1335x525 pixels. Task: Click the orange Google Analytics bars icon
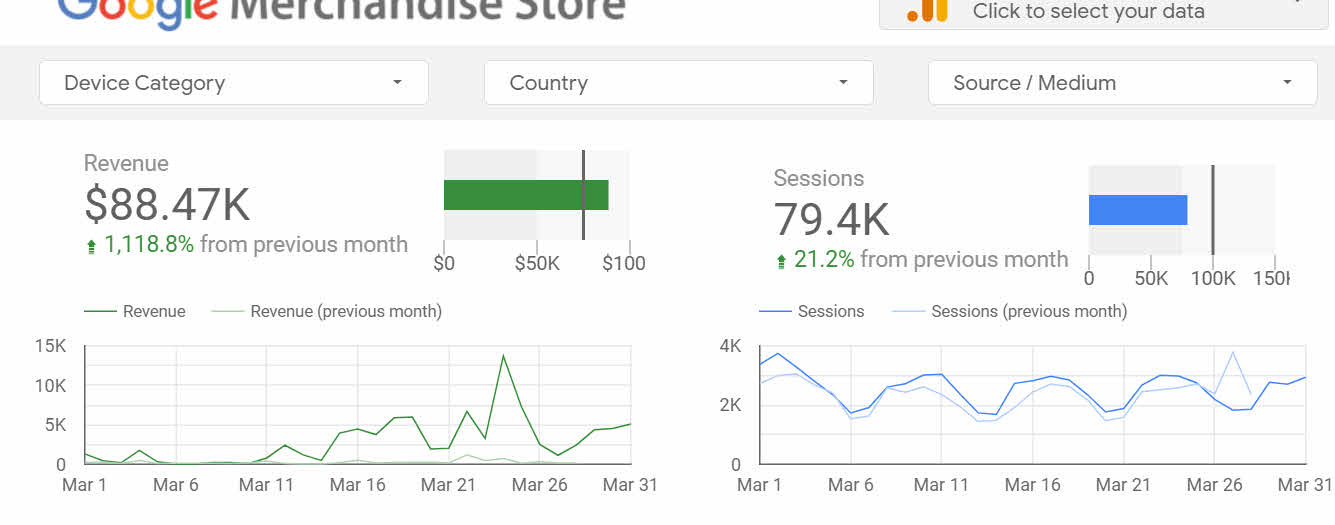pos(927,10)
